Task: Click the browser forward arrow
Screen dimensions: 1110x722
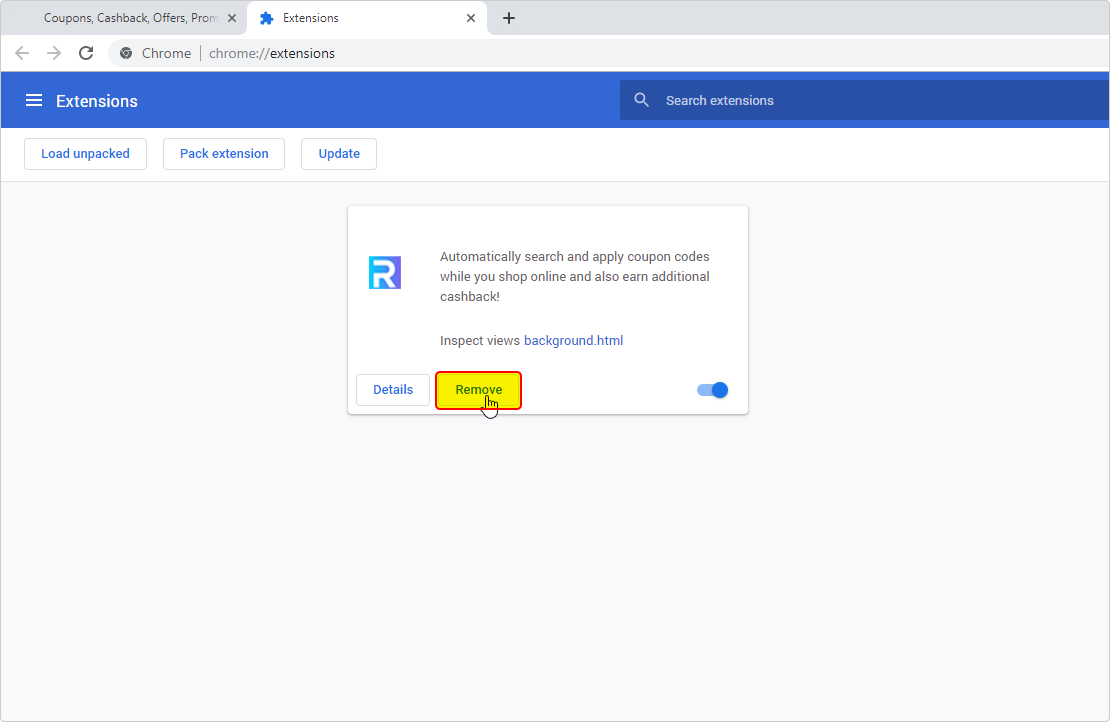Action: [54, 53]
